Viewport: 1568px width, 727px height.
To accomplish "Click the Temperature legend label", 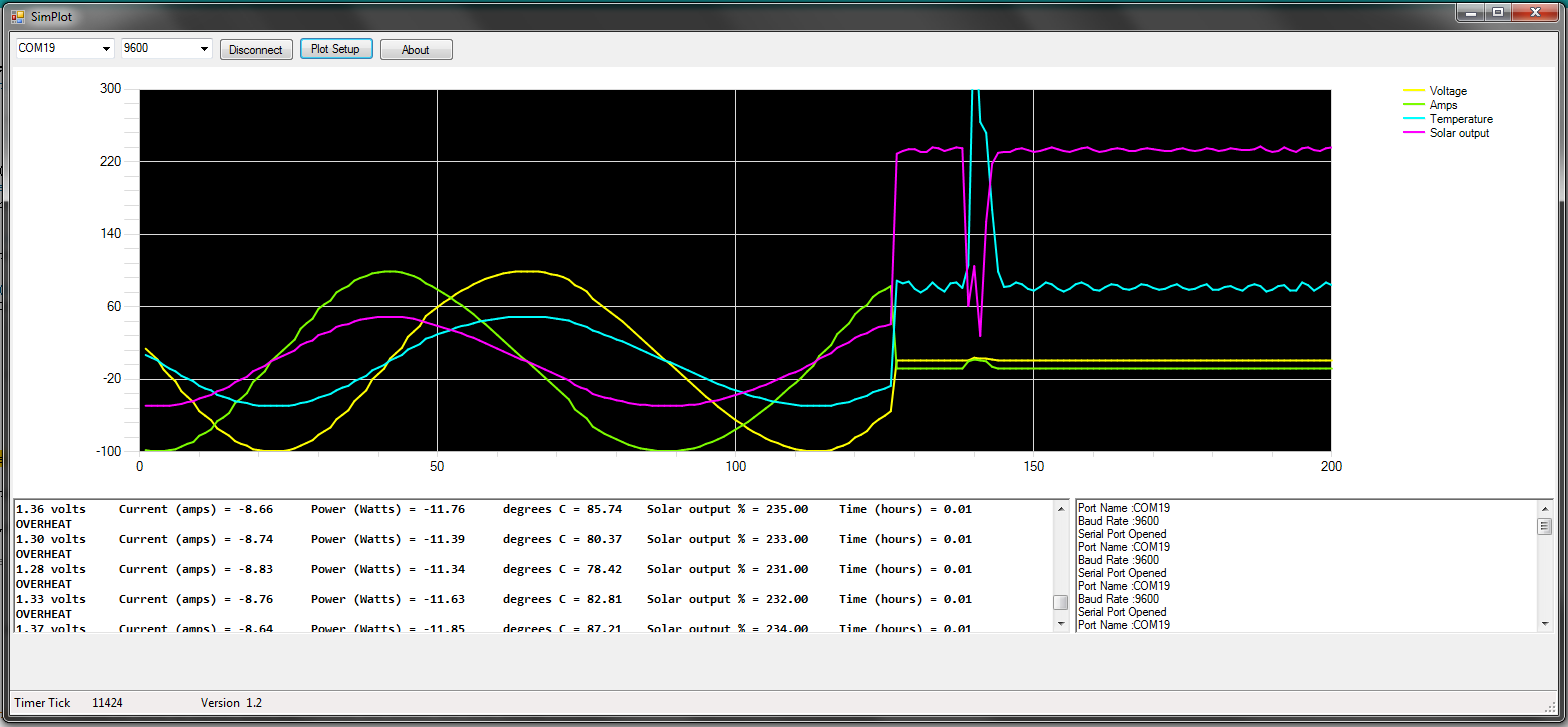I will 1461,119.
